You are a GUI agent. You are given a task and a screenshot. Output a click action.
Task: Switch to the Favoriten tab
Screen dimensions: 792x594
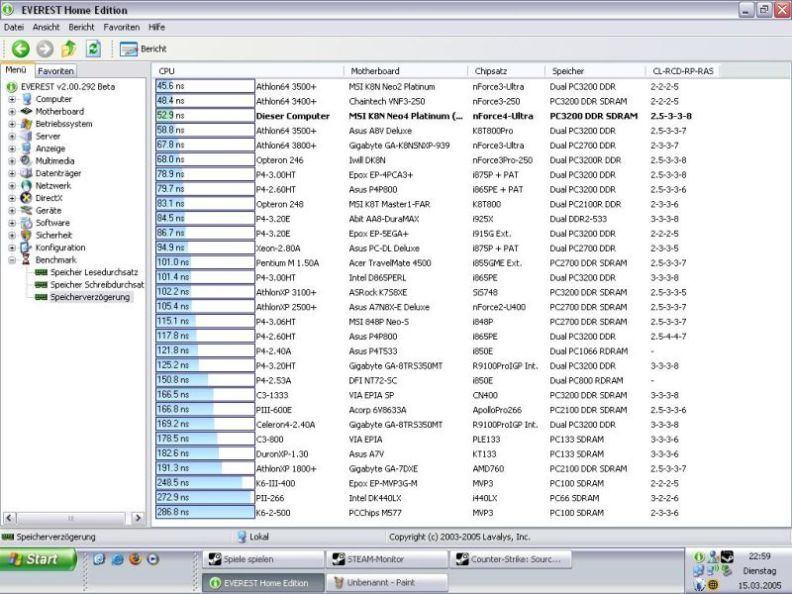[56, 71]
